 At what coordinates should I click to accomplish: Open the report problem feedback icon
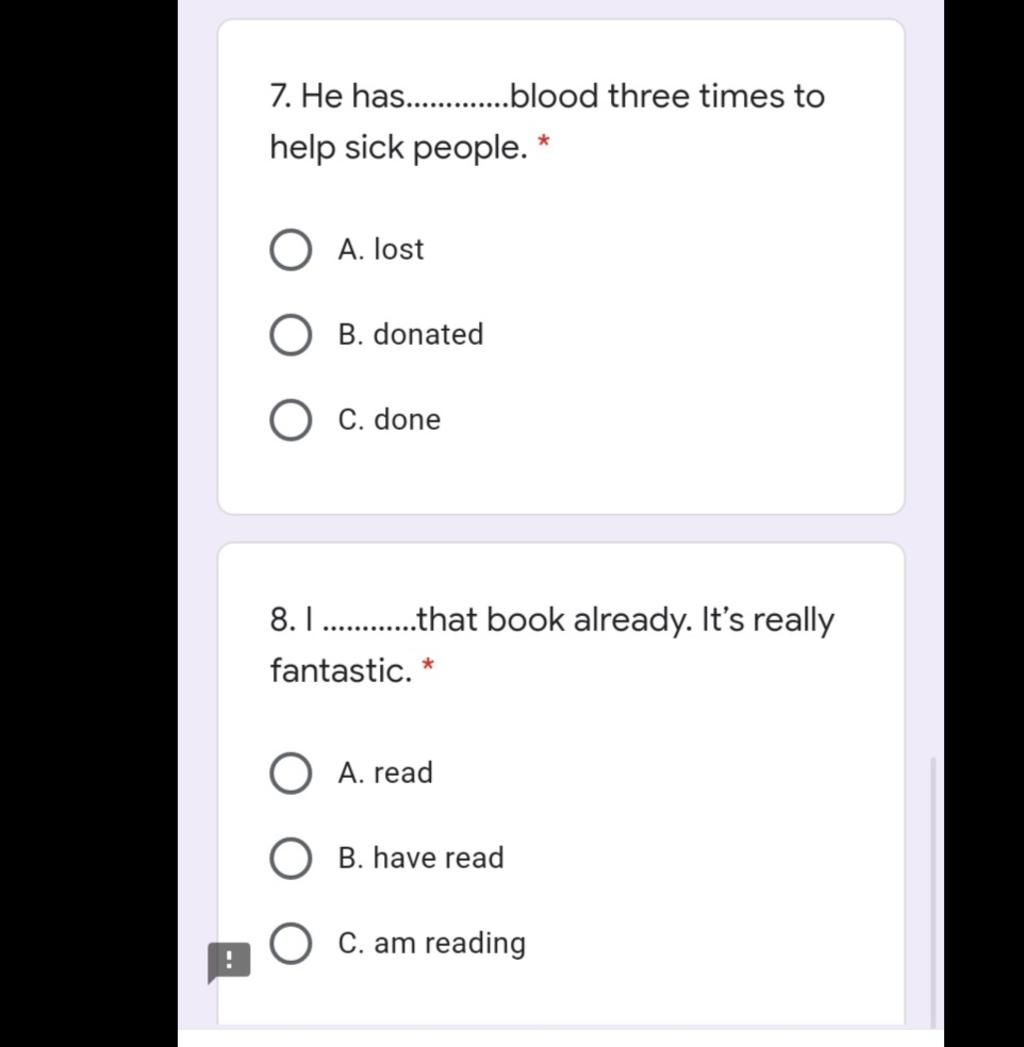pyautogui.click(x=229, y=962)
